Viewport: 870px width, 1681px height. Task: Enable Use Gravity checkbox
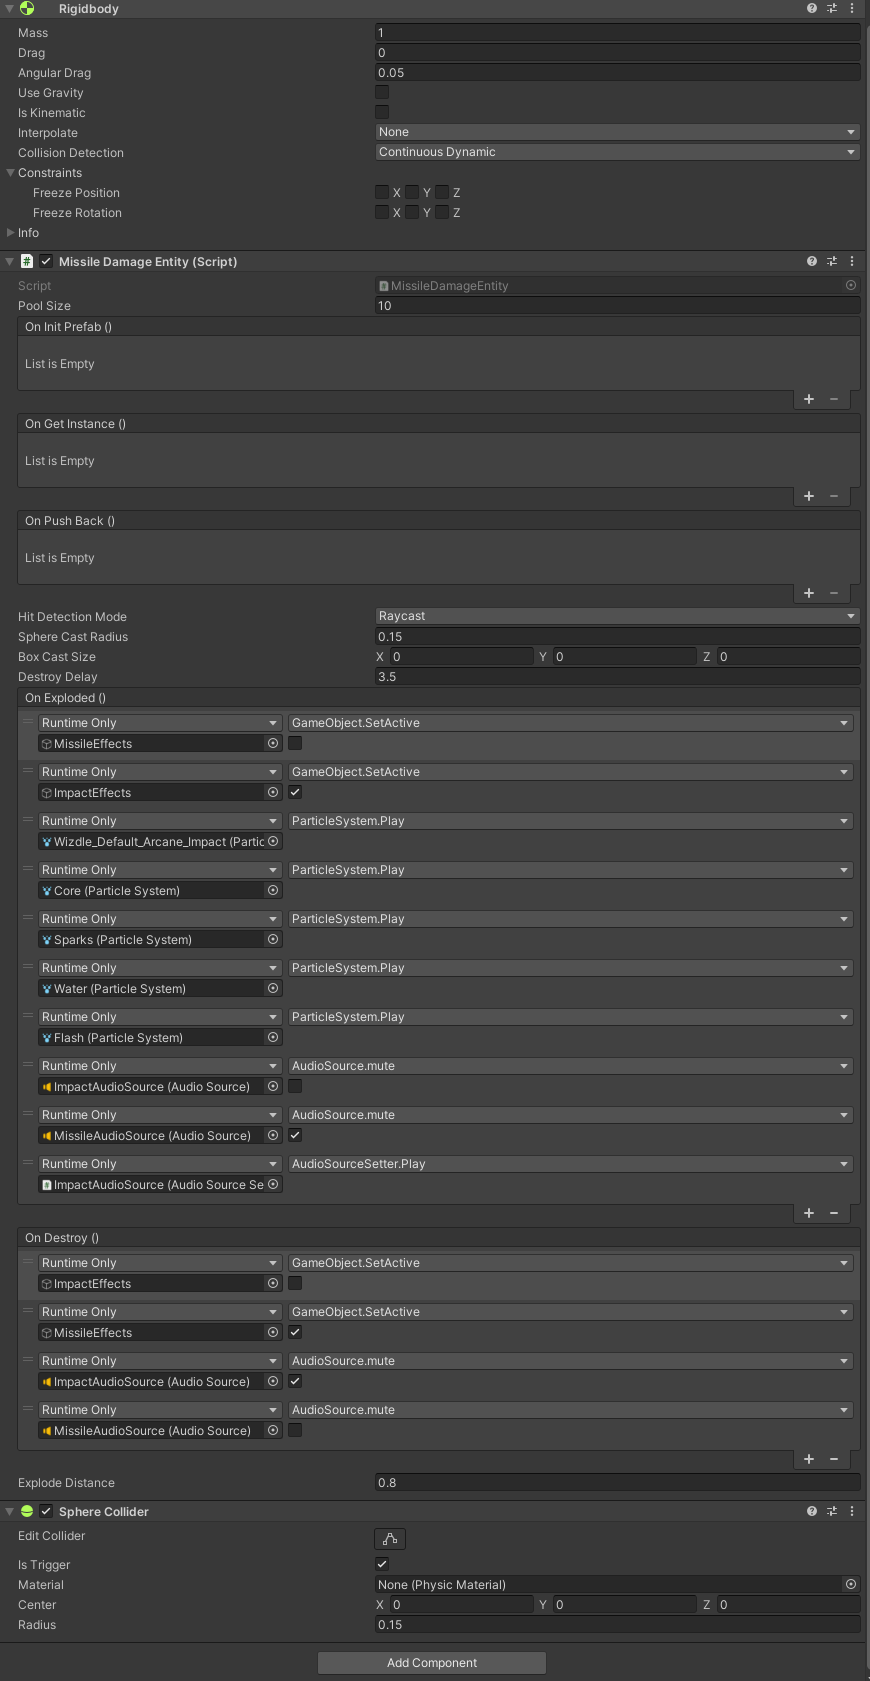[x=382, y=92]
